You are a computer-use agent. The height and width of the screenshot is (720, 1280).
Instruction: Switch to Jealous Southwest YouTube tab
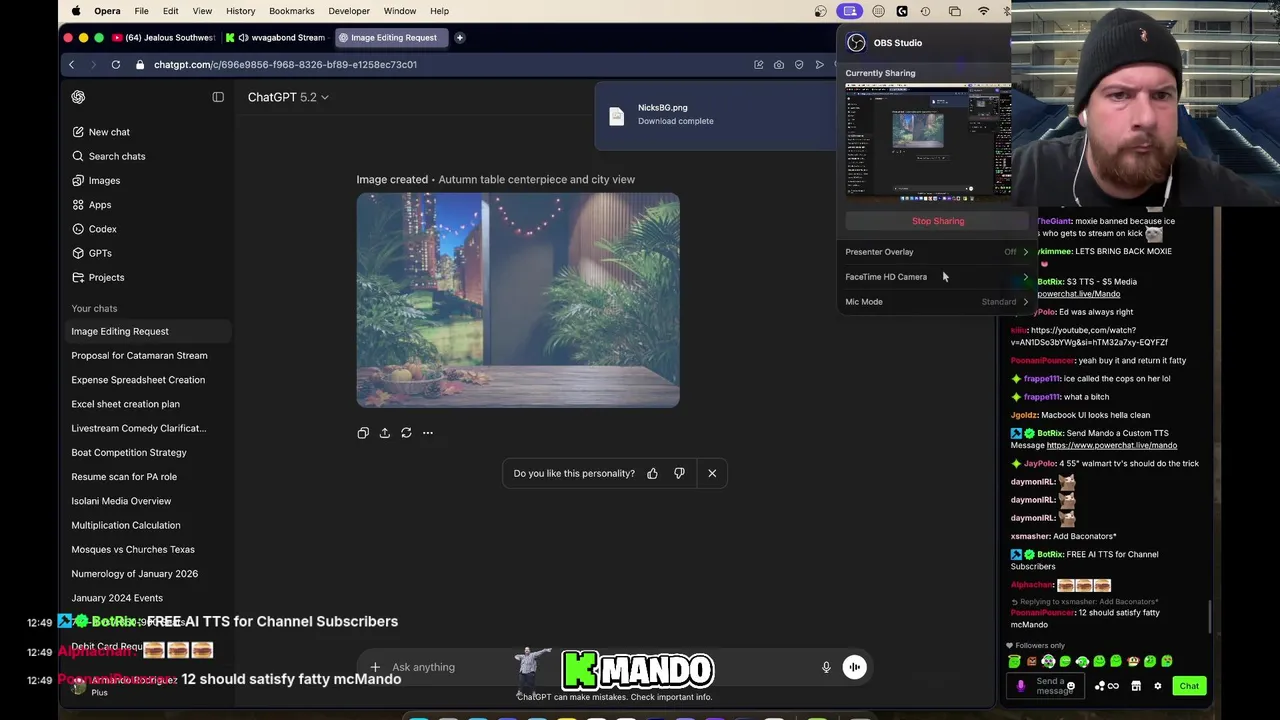click(164, 38)
